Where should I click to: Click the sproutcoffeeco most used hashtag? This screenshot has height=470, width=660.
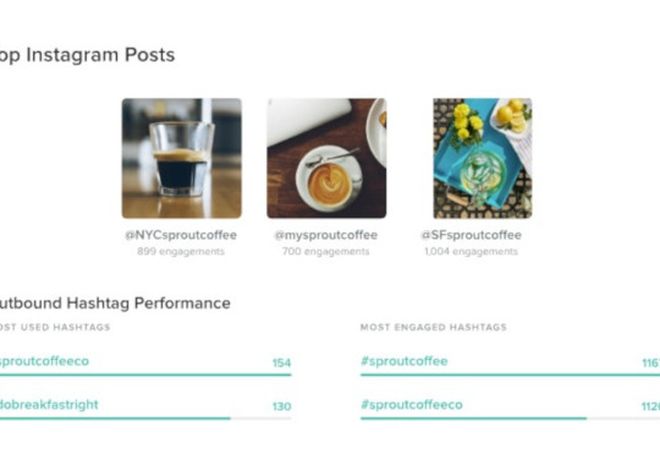[x=44, y=361]
